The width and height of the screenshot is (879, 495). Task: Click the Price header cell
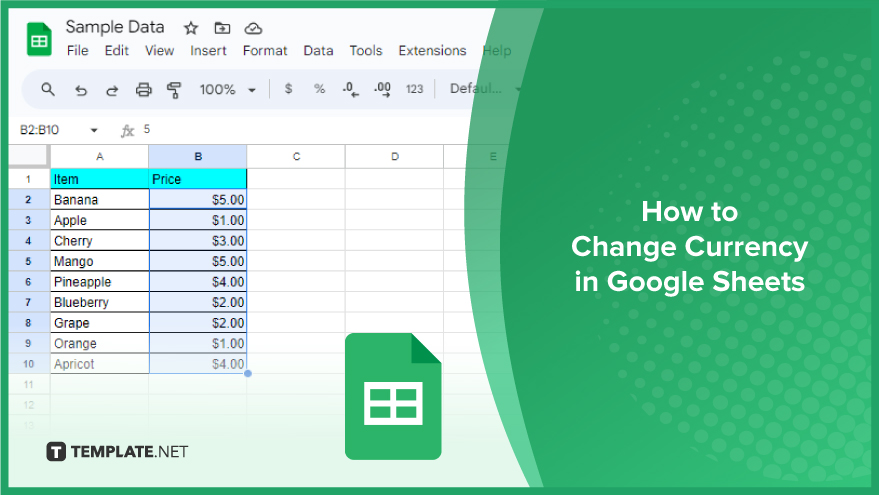pyautogui.click(x=198, y=179)
